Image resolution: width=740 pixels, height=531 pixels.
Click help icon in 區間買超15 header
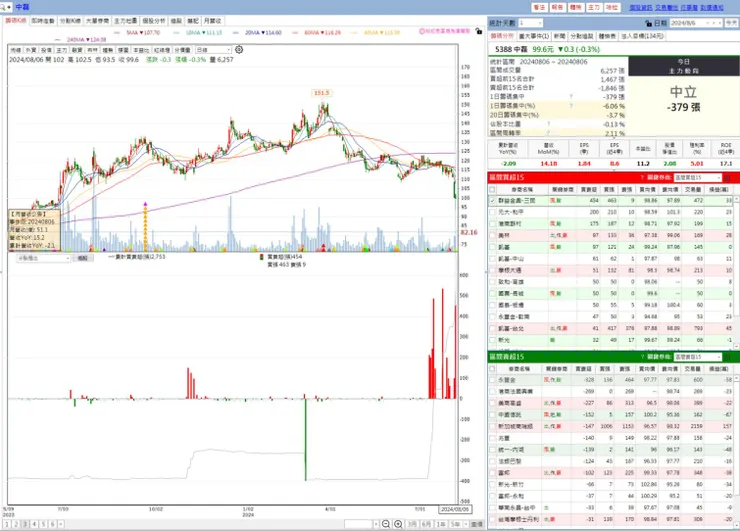(642, 177)
